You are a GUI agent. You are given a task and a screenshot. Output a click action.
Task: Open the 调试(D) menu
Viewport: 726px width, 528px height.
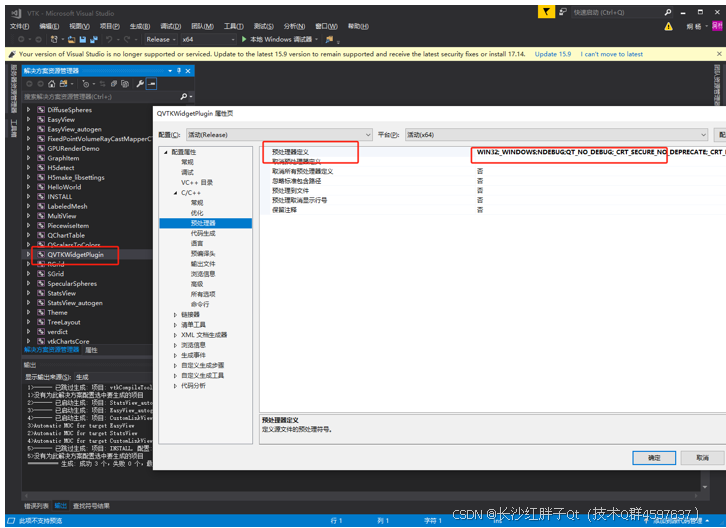(170, 26)
